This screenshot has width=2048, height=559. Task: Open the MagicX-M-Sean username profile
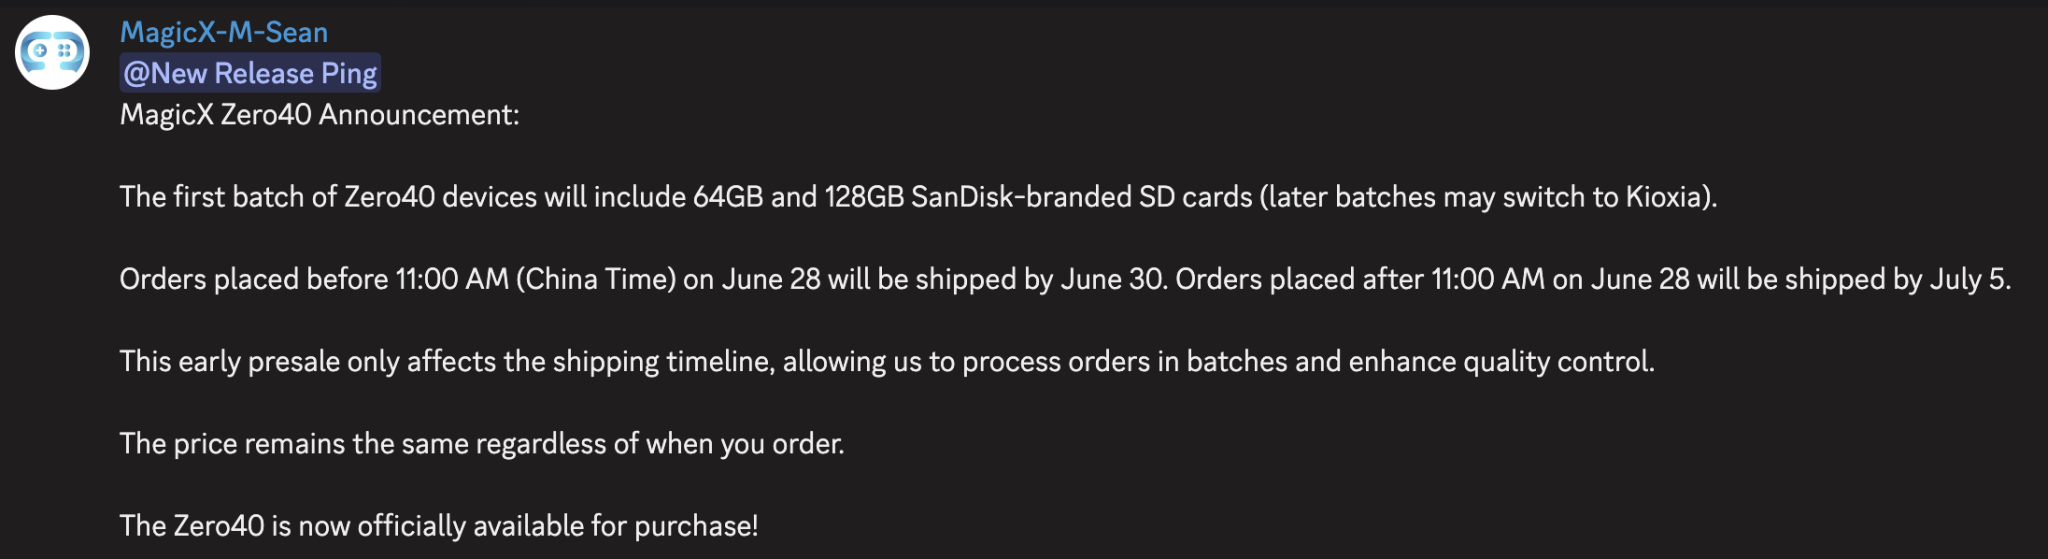pyautogui.click(x=224, y=32)
